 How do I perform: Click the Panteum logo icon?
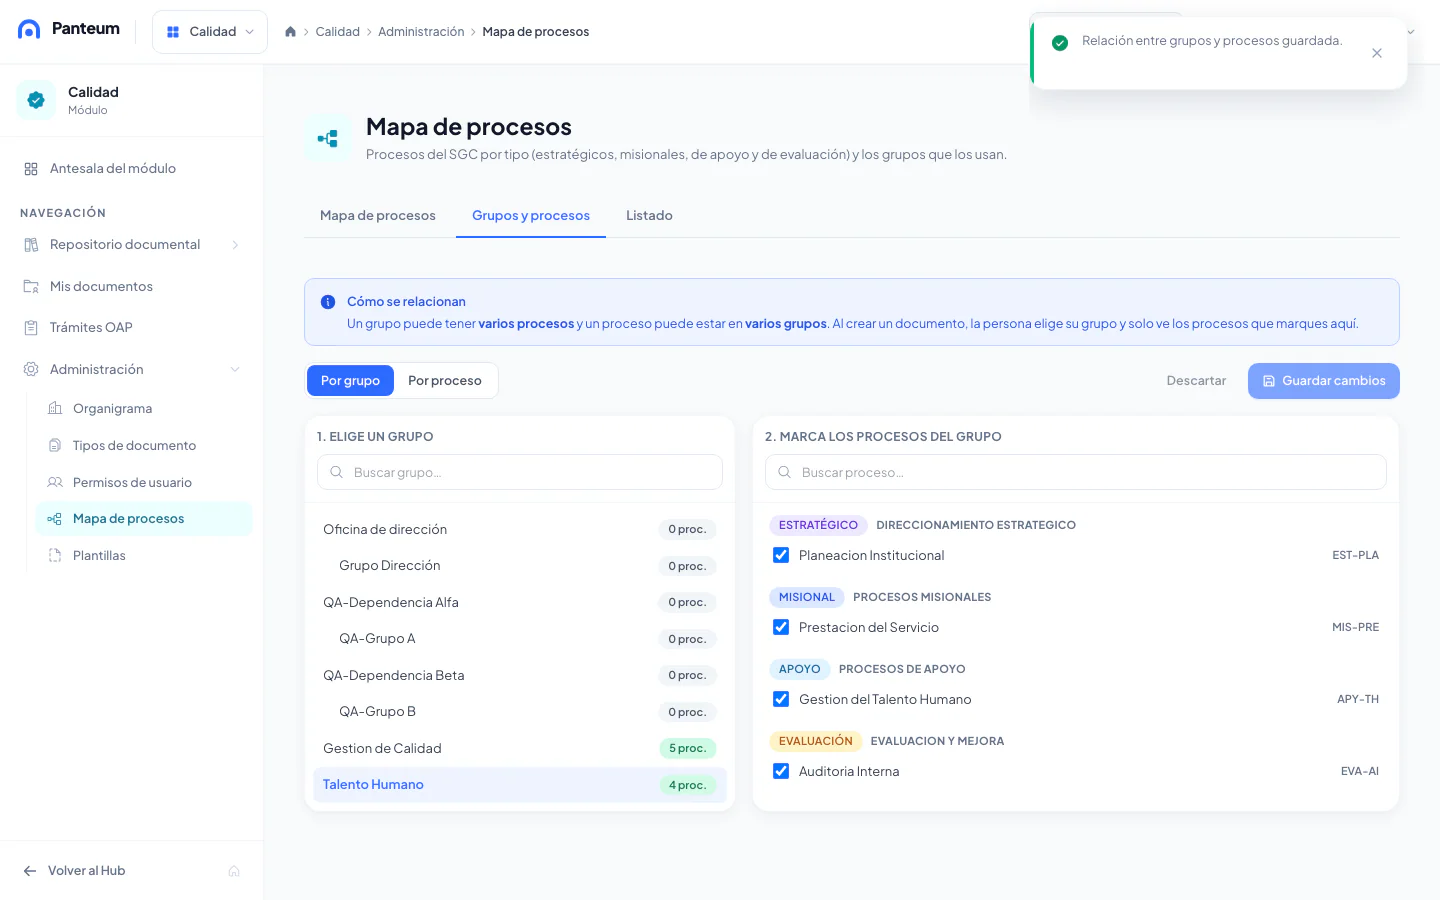pyautogui.click(x=29, y=29)
